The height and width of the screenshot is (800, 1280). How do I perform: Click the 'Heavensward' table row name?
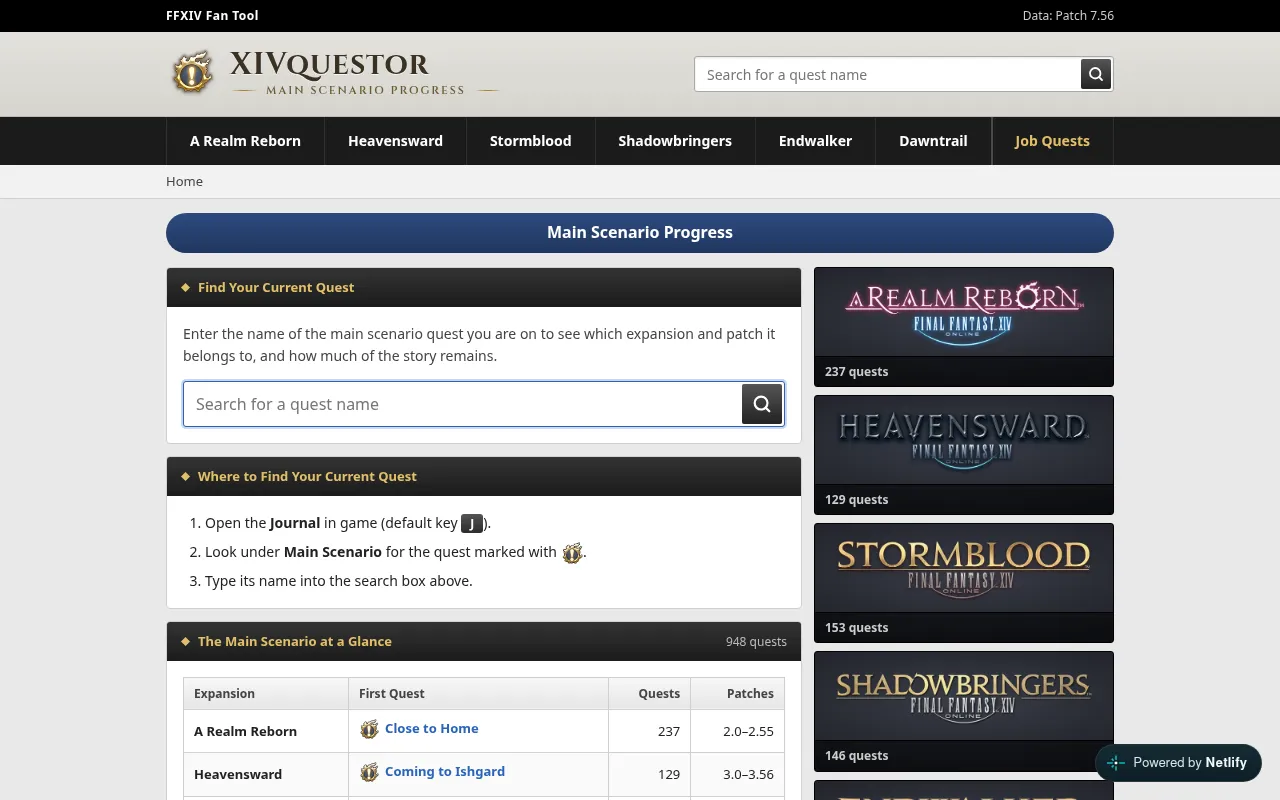pyautogui.click(x=238, y=774)
